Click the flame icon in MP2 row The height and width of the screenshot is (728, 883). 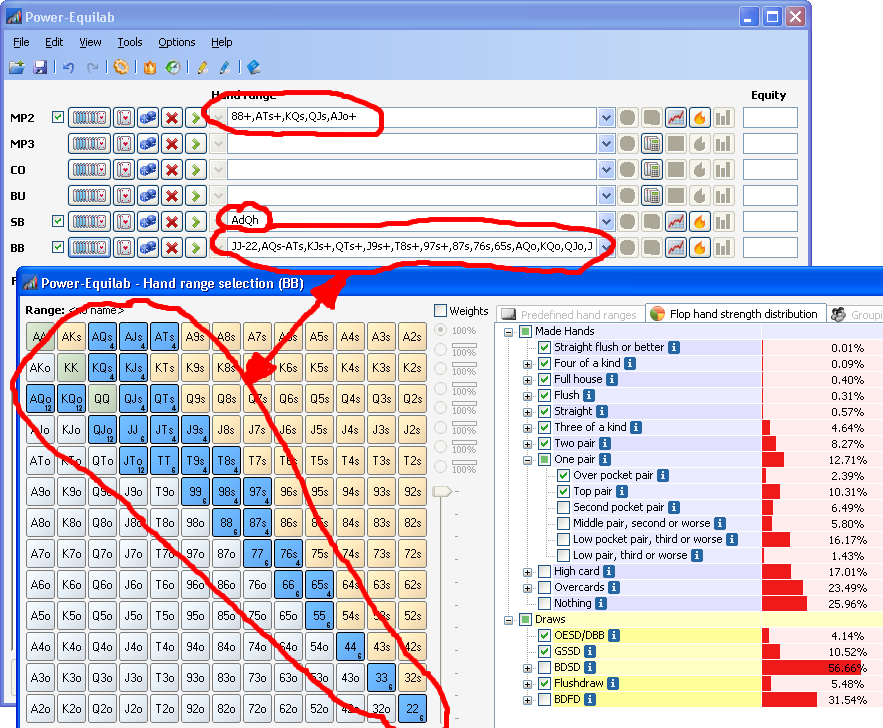699,118
